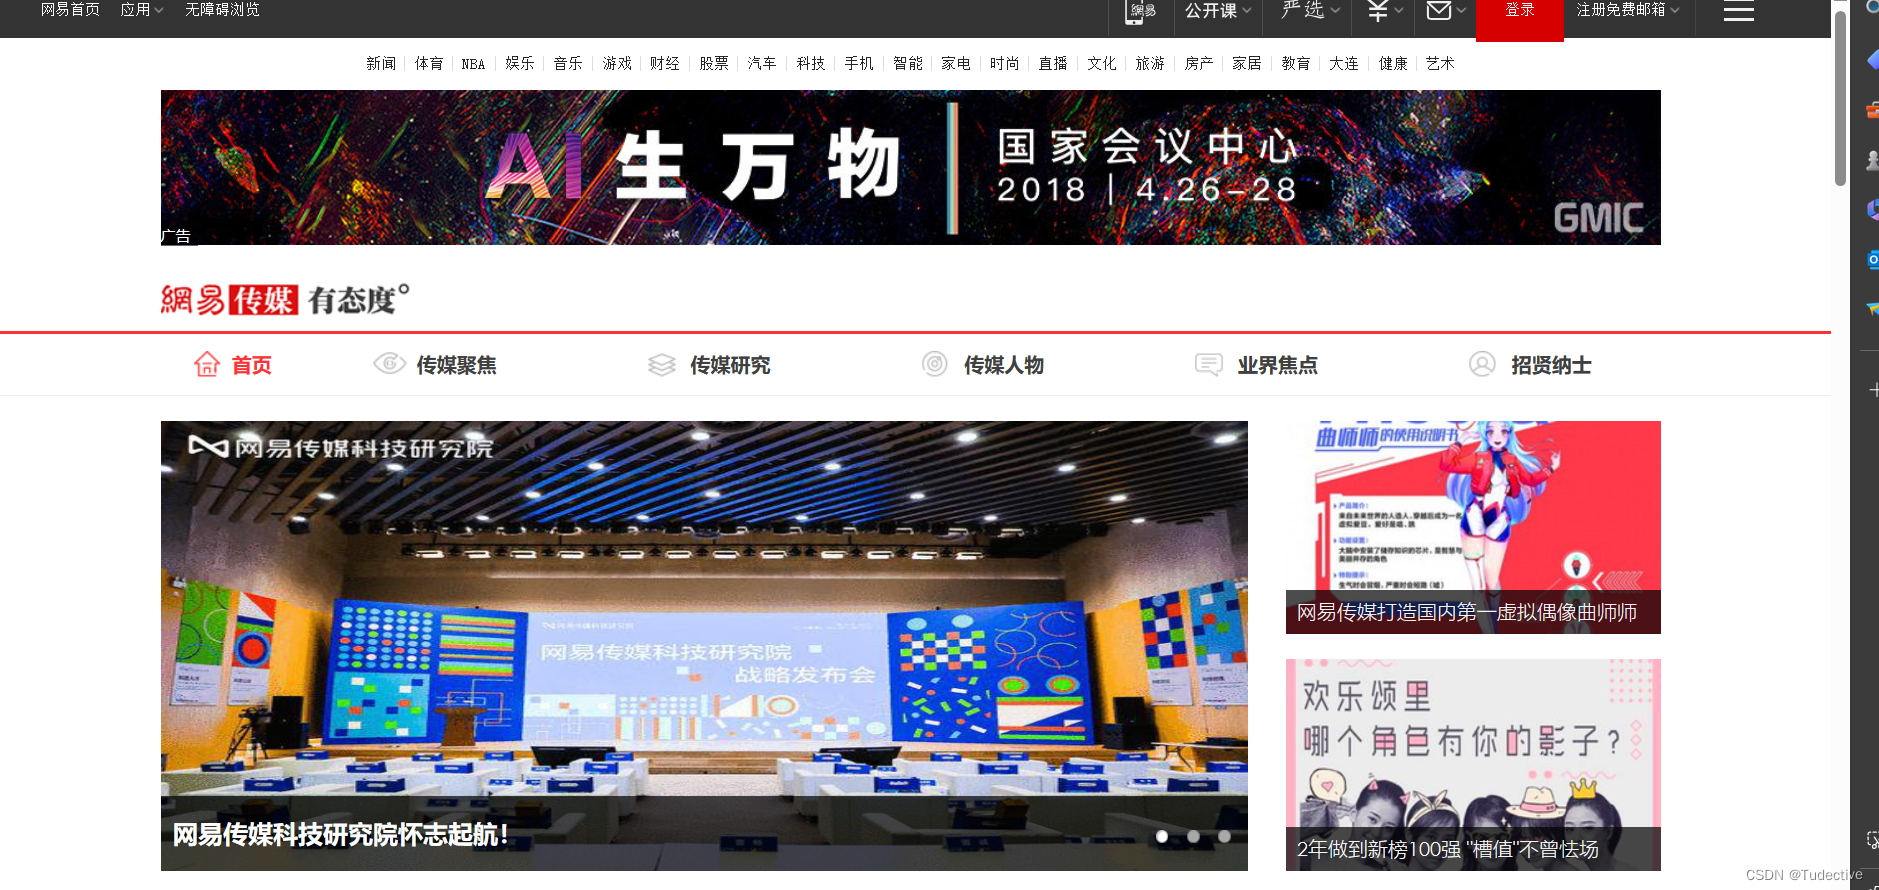
Task: Click the 网易传媒科技研究院怀志起航 headline
Action: 342,834
